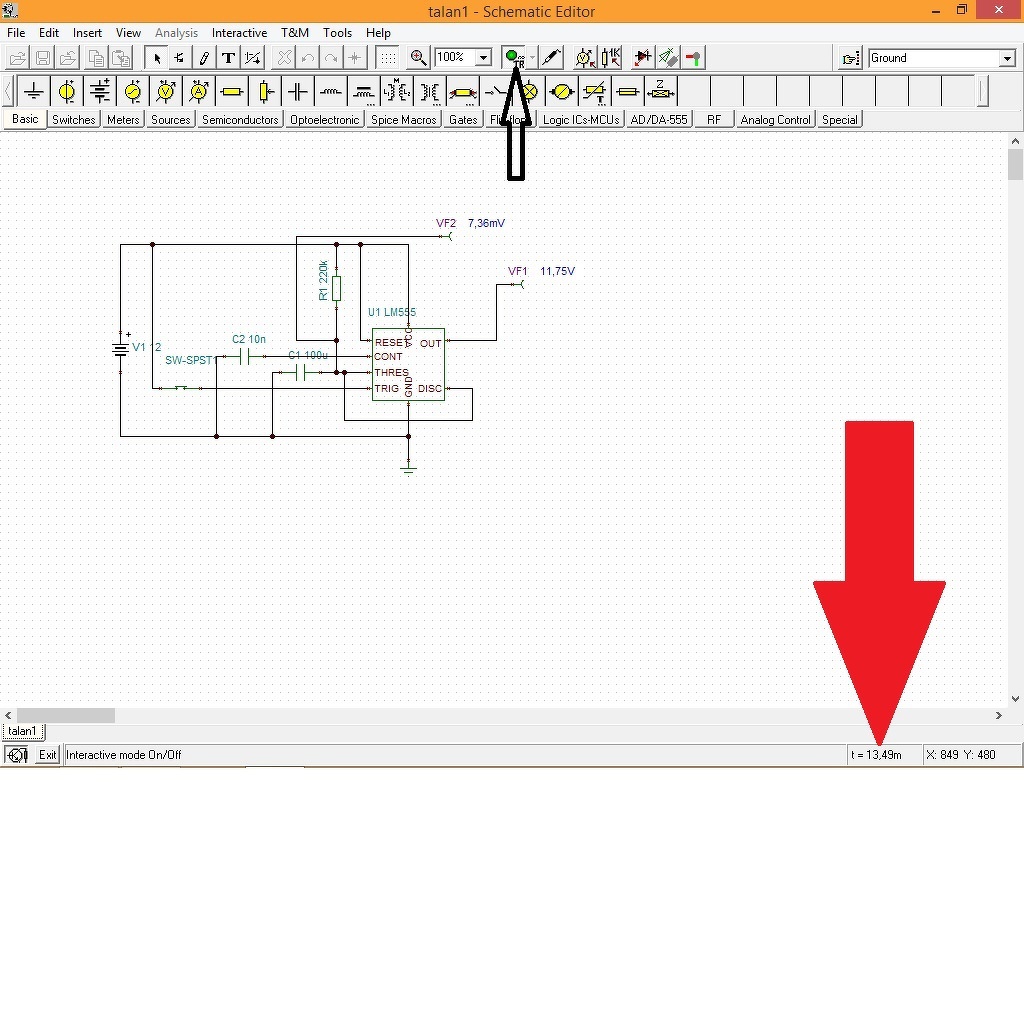1024x1024 pixels.
Task: Open the Insert menu
Action: pos(87,33)
